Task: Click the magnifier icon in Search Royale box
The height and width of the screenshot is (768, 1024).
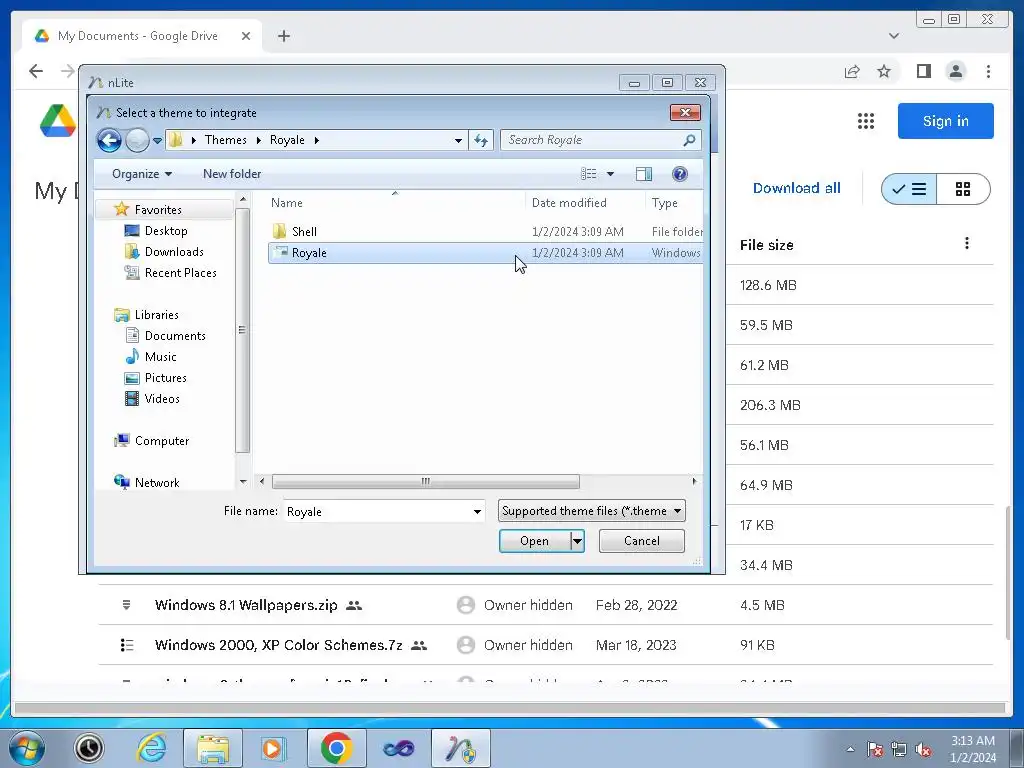Action: (x=689, y=140)
